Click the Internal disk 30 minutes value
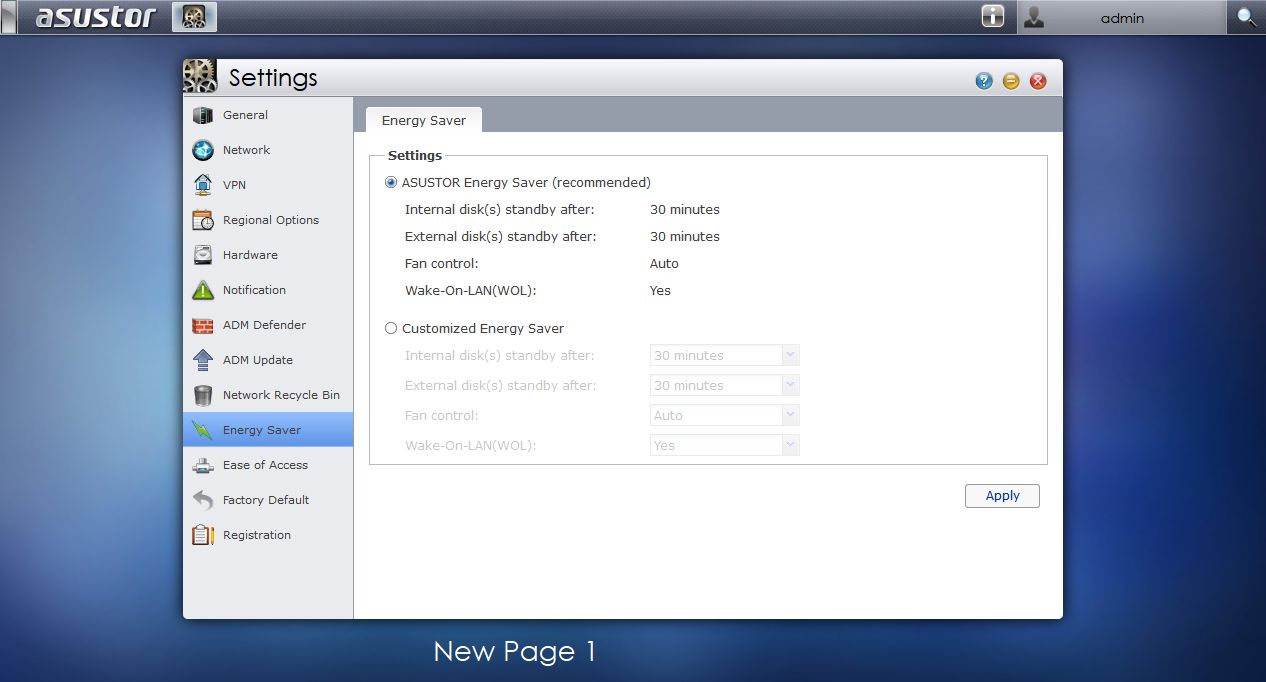This screenshot has height=682, width=1266. click(x=685, y=210)
